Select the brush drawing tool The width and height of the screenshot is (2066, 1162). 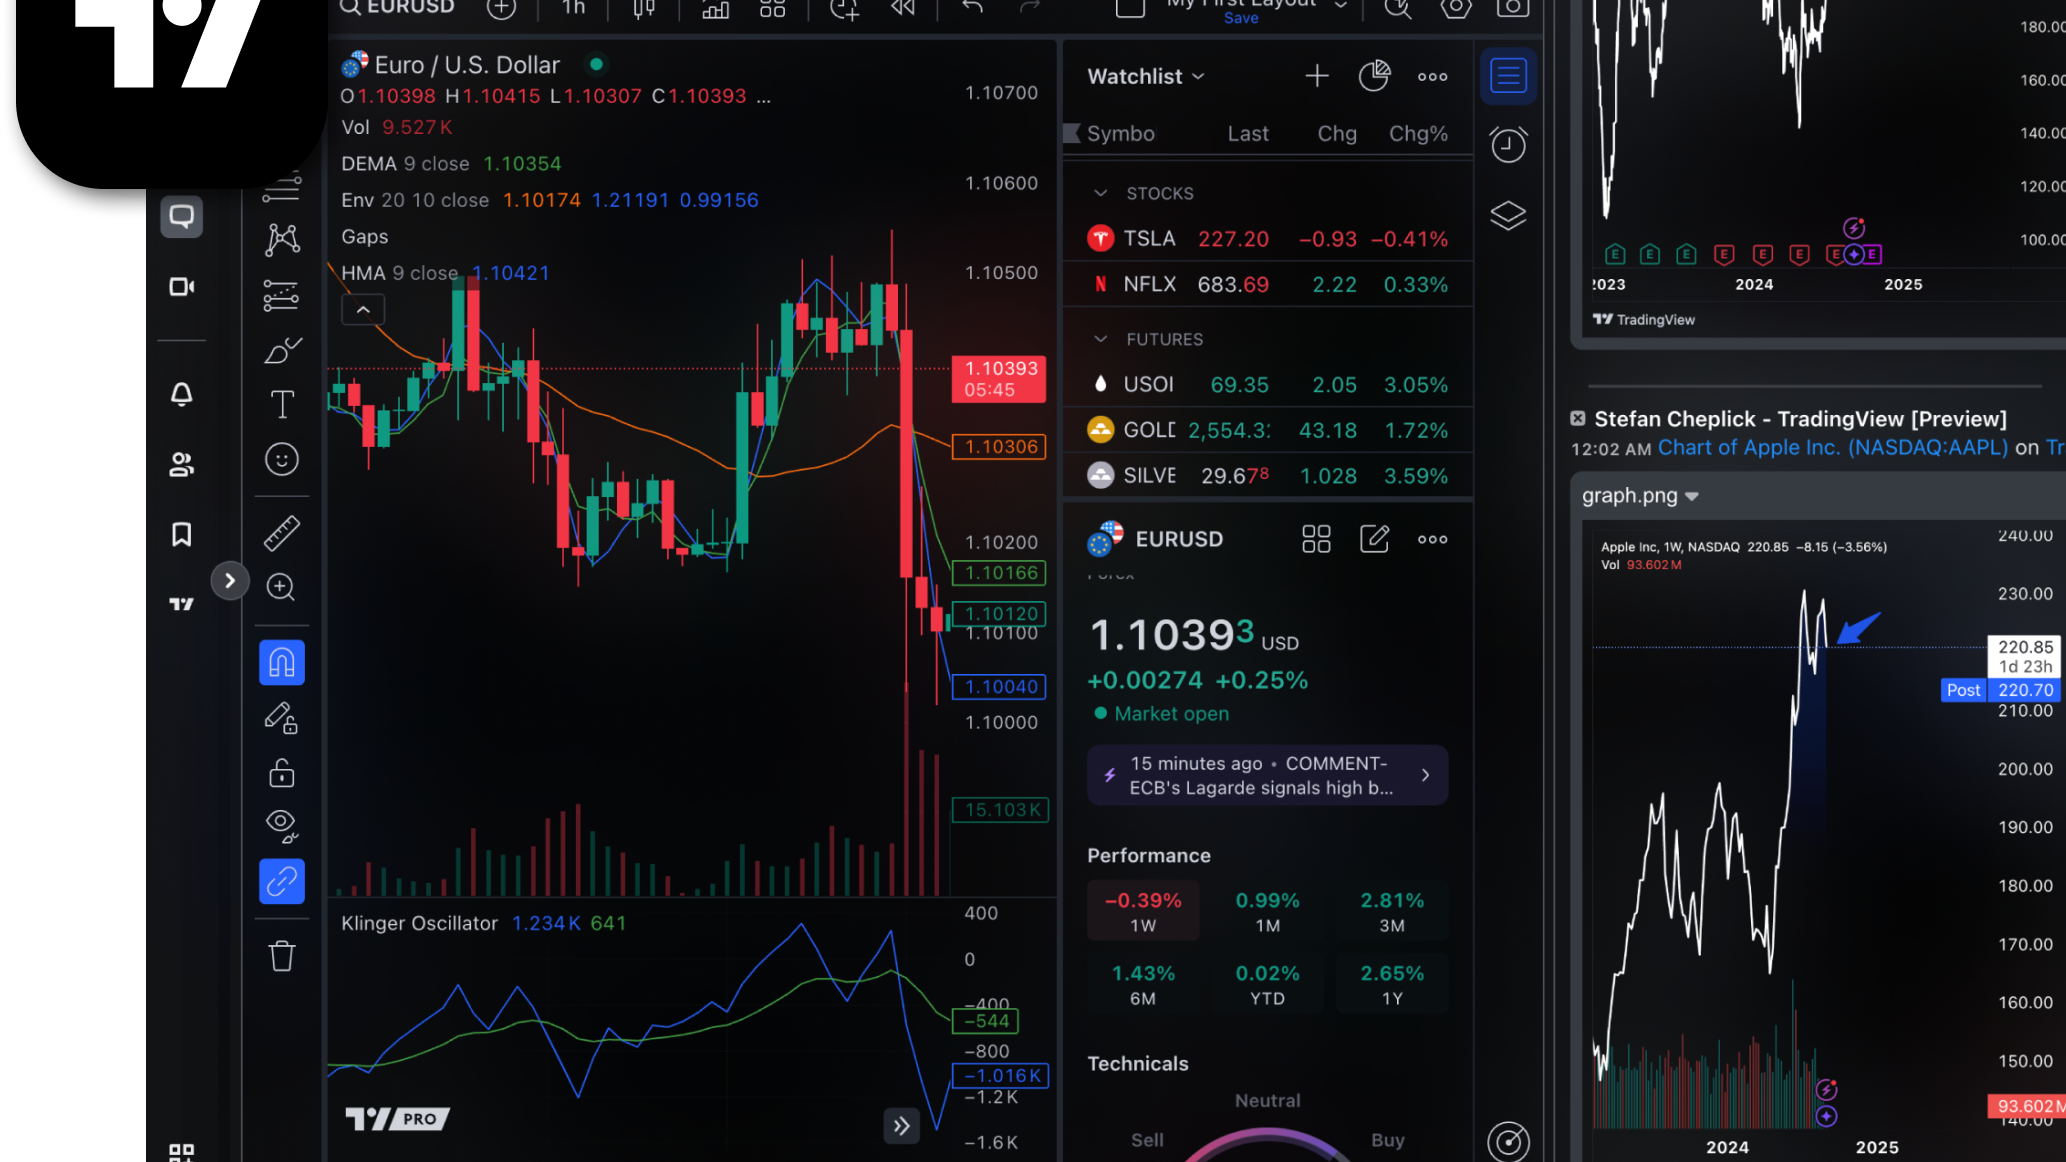pos(282,350)
